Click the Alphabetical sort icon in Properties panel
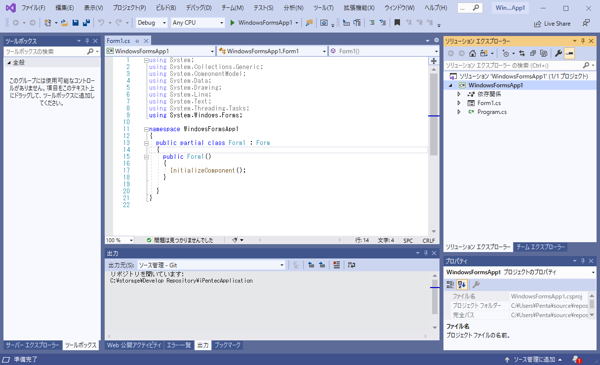Image resolution: width=600 pixels, height=365 pixels. (462, 285)
